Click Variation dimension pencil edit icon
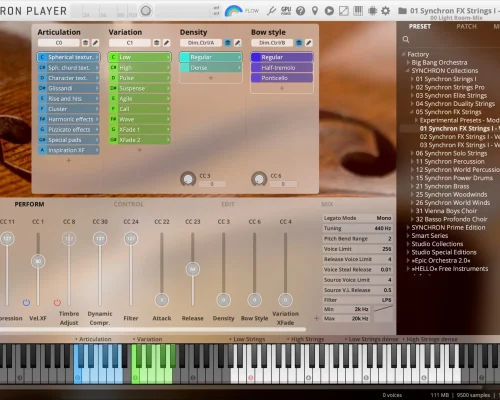Image resolution: width=500 pixels, height=400 pixels. coord(166,43)
